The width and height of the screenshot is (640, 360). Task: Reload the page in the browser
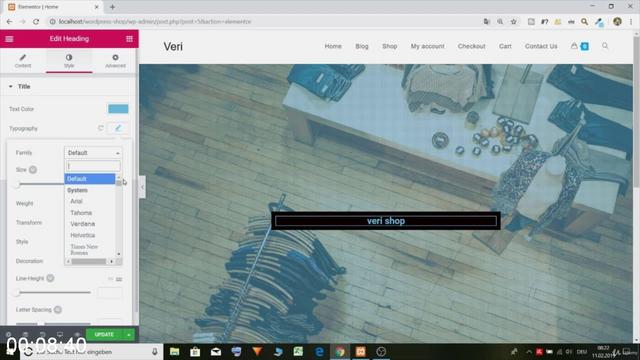point(36,22)
